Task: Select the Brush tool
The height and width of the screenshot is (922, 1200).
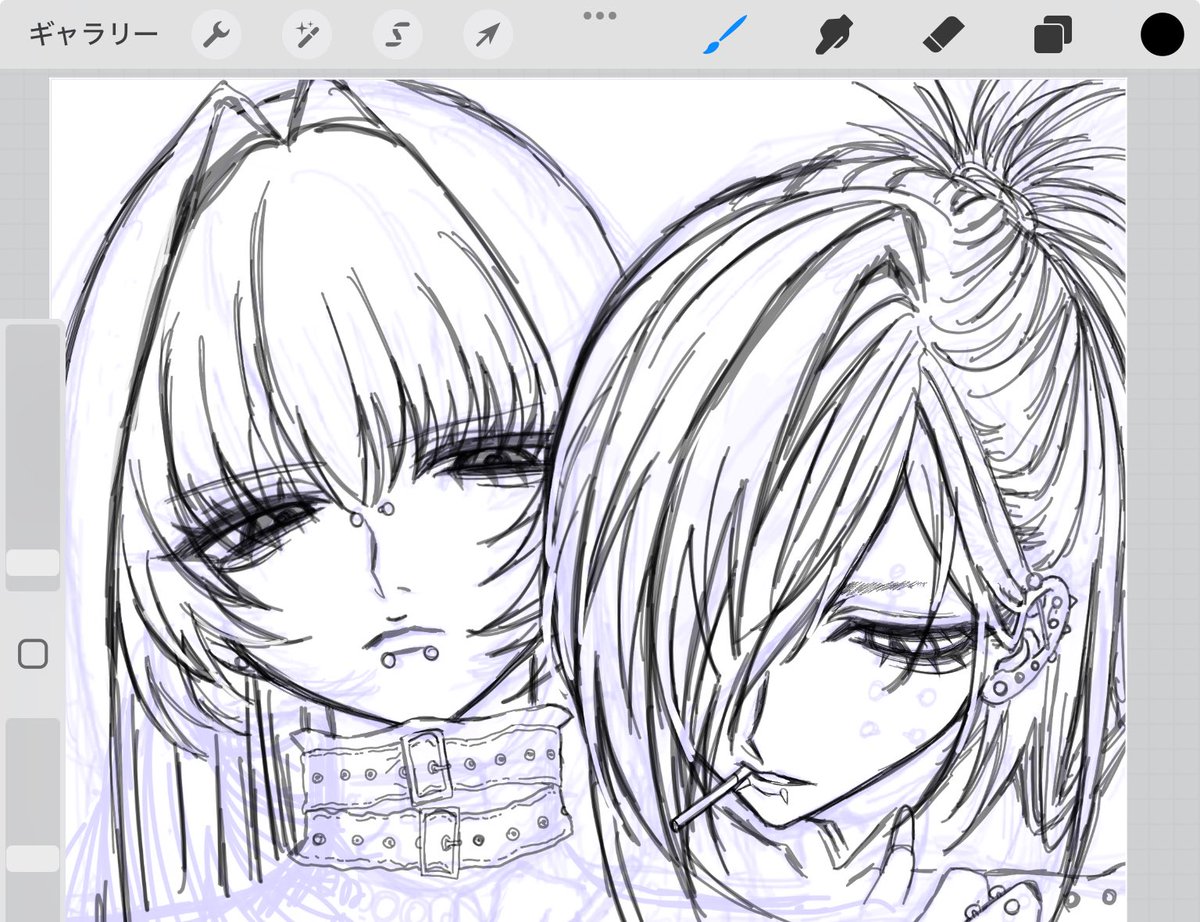Action: 724,36
